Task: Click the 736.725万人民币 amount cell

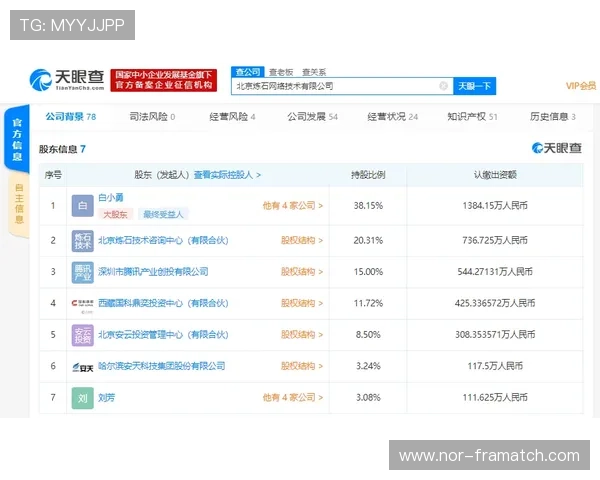Action: click(x=495, y=240)
